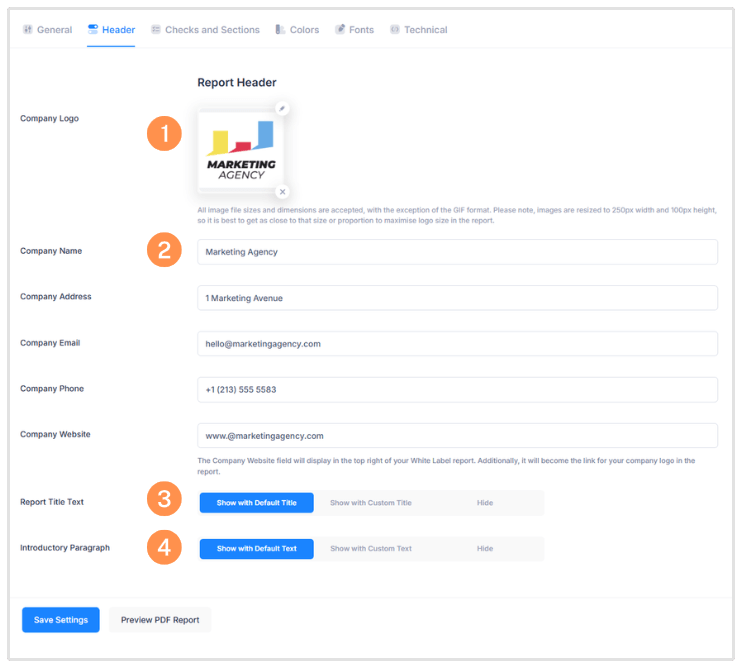Click the Marketing Agency logo thumbnail

(x=240, y=150)
